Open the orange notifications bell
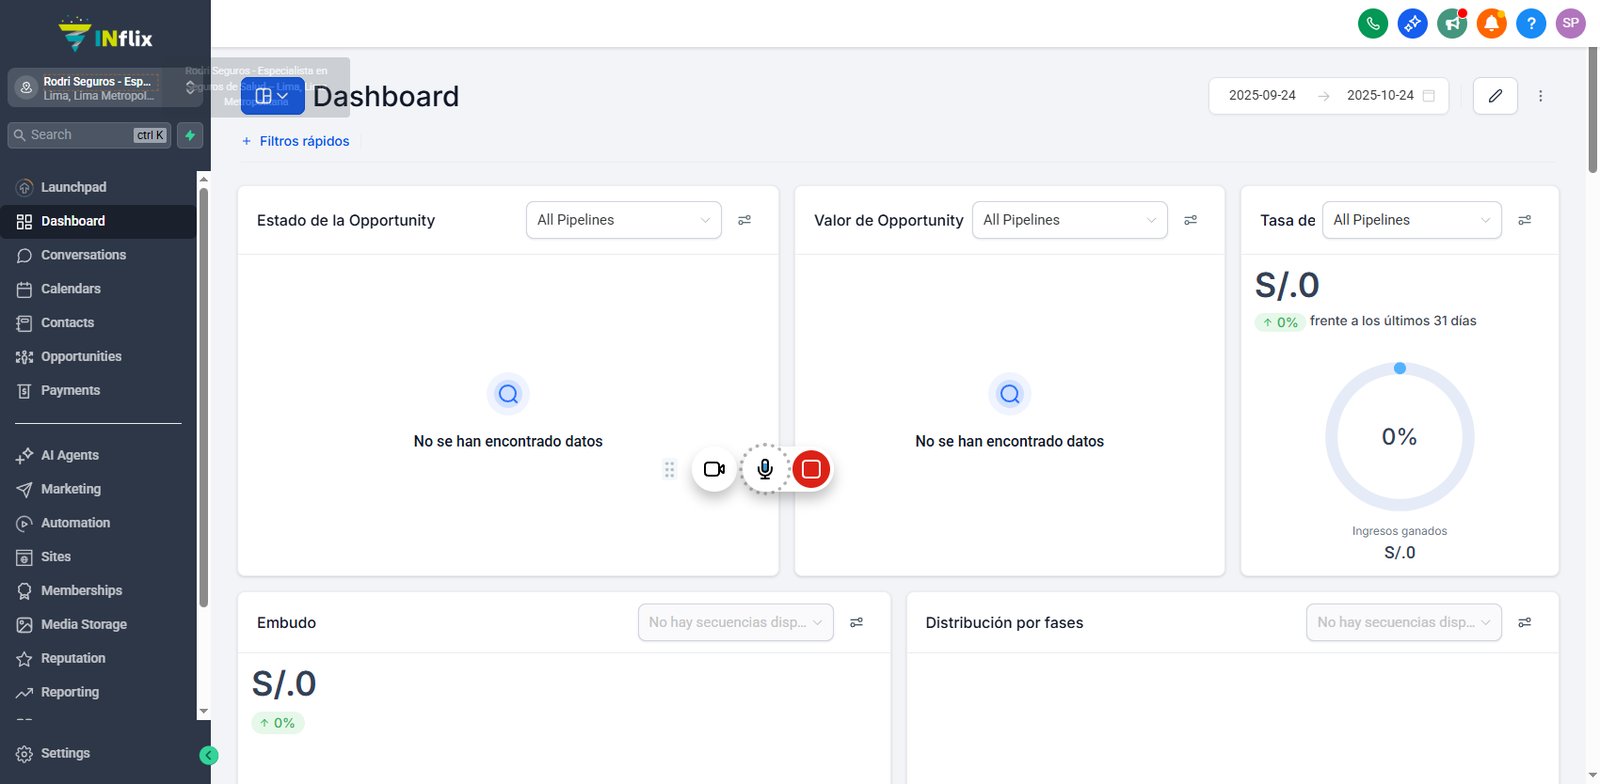 point(1491,23)
